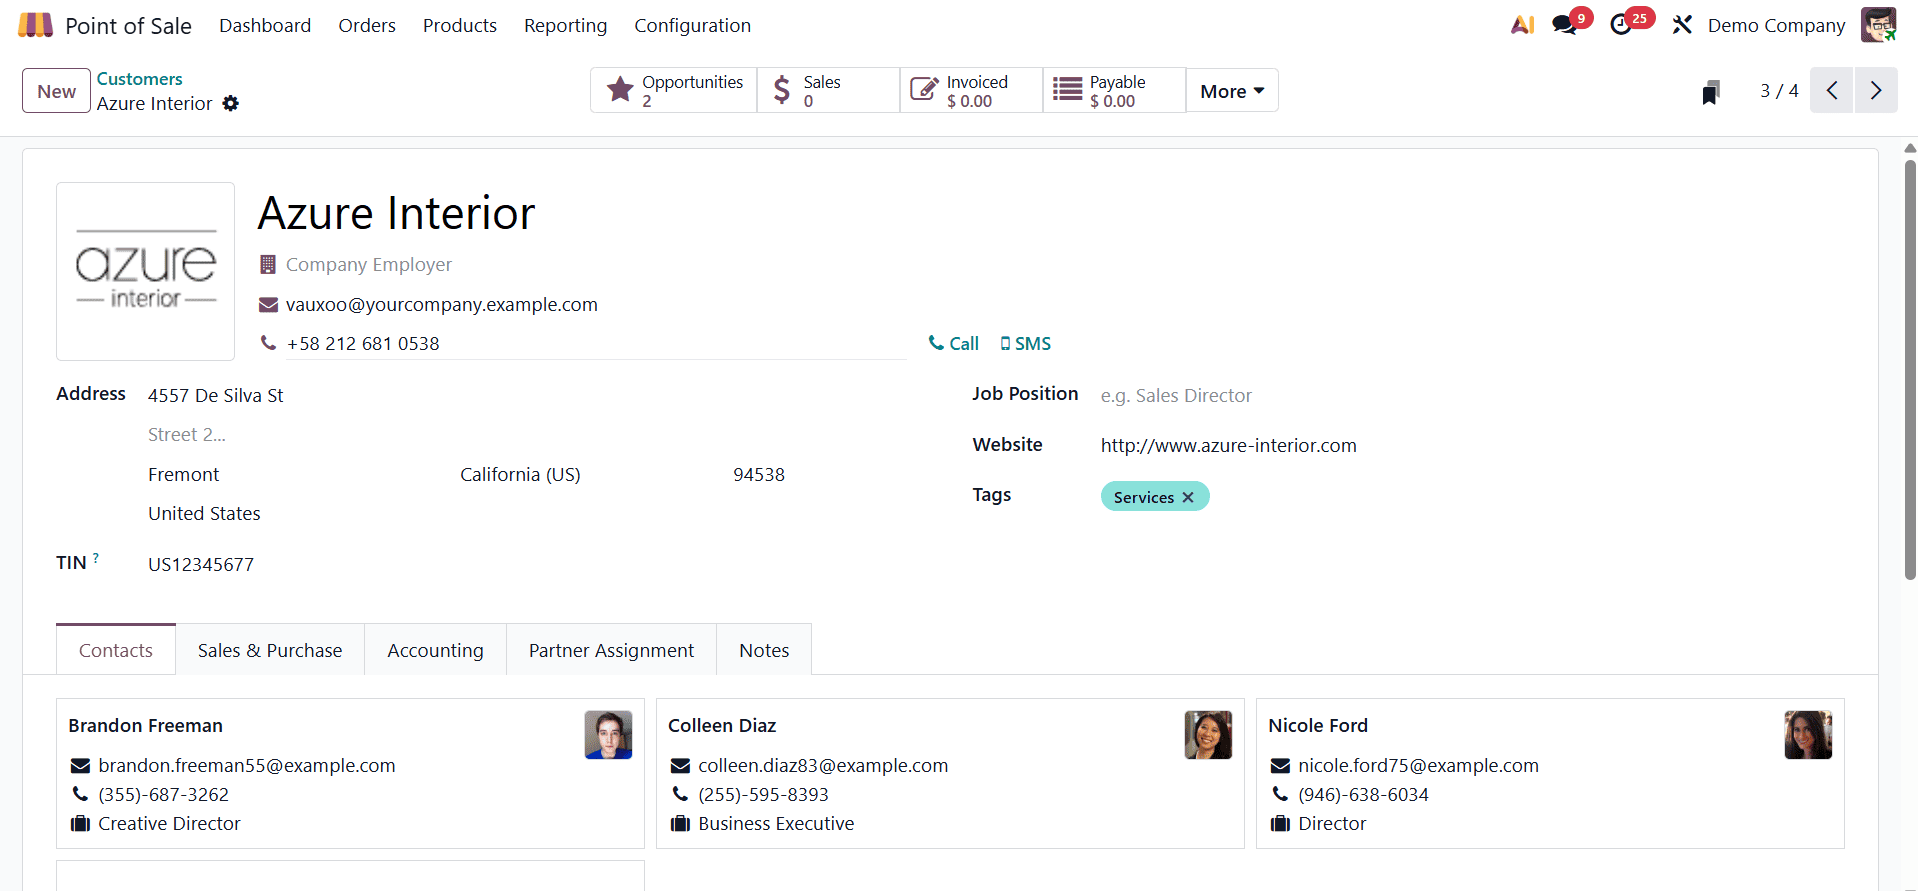Viewport: 1918px width, 891px height.
Task: Open the activities clock icon with 25 badge
Action: pos(1621,25)
